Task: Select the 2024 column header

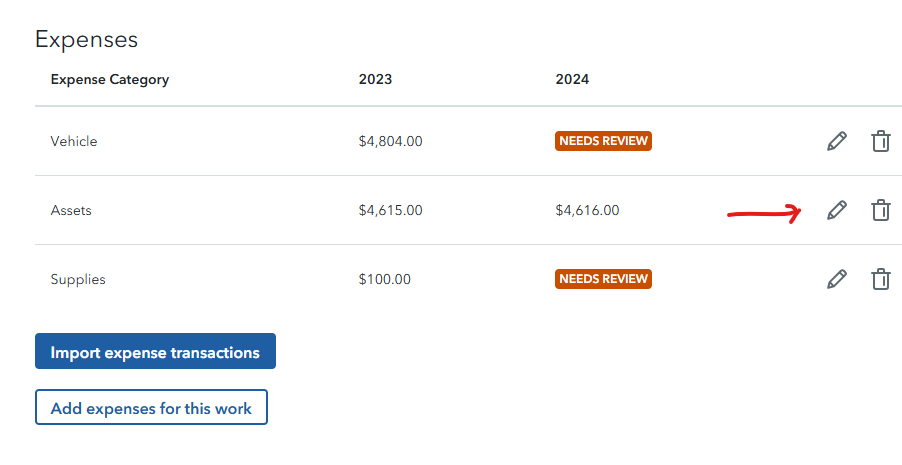Action: (572, 80)
